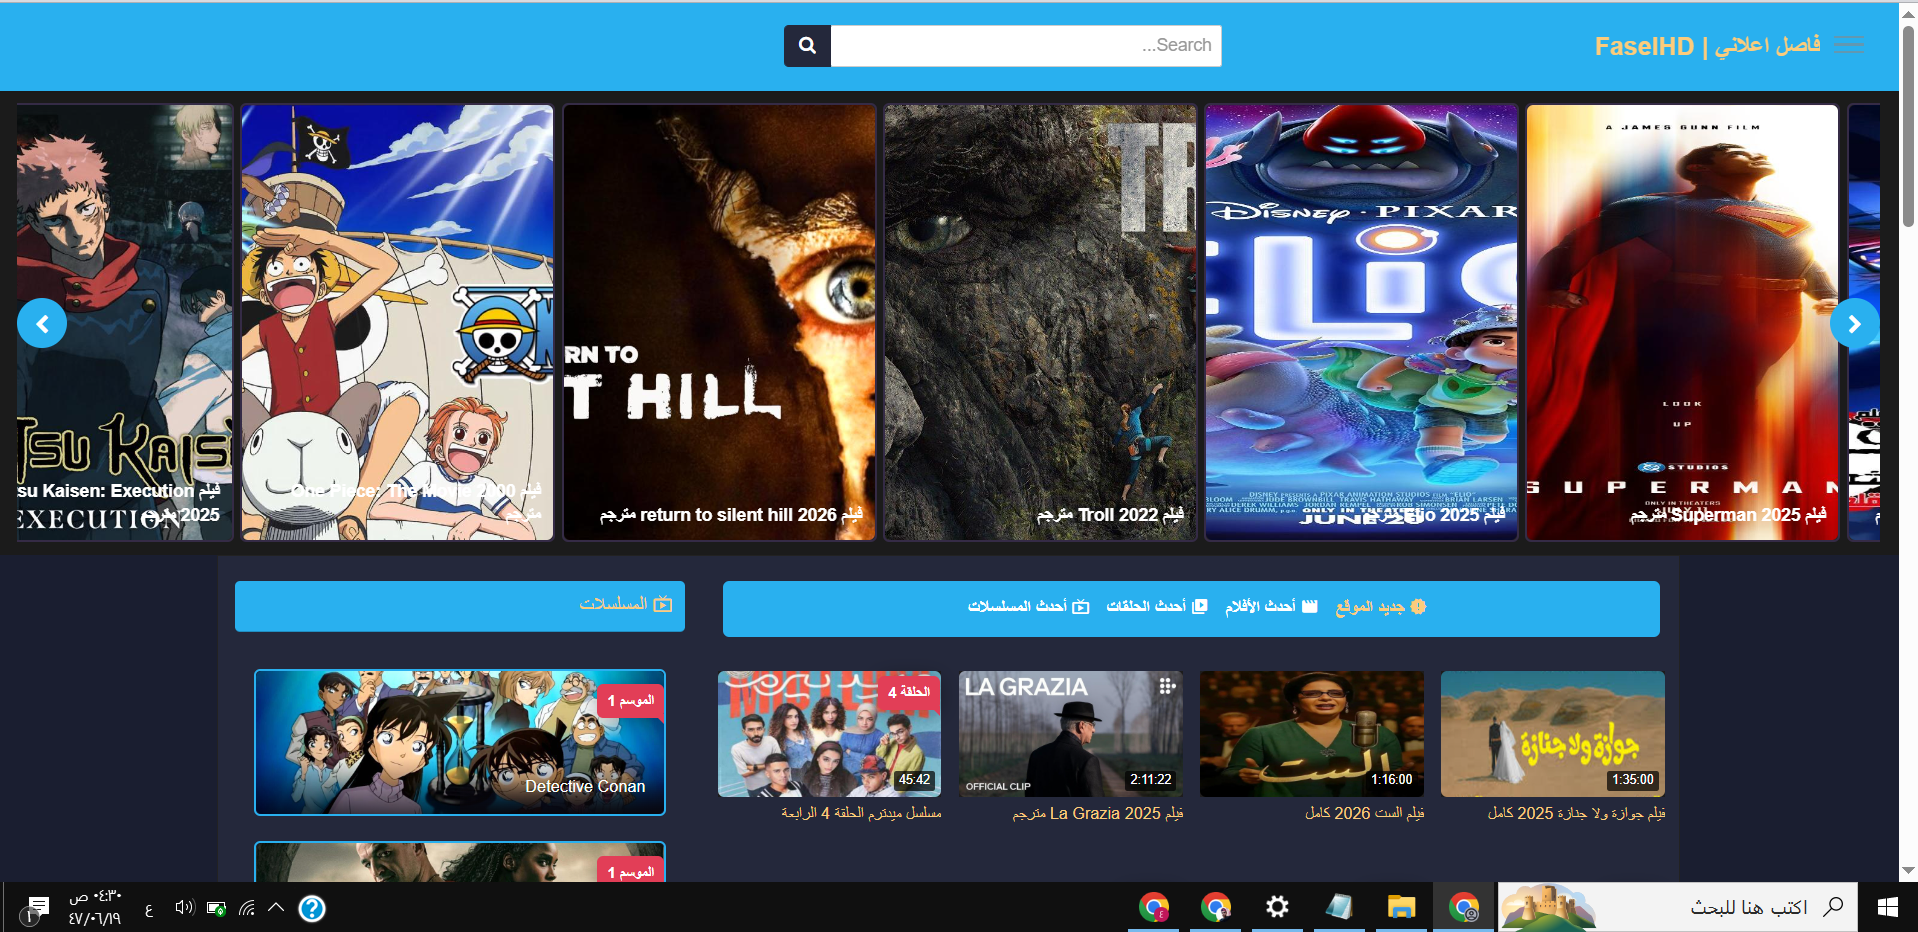This screenshot has width=1918, height=932.
Task: Show hidden tray icons chevron
Action: pos(277,908)
